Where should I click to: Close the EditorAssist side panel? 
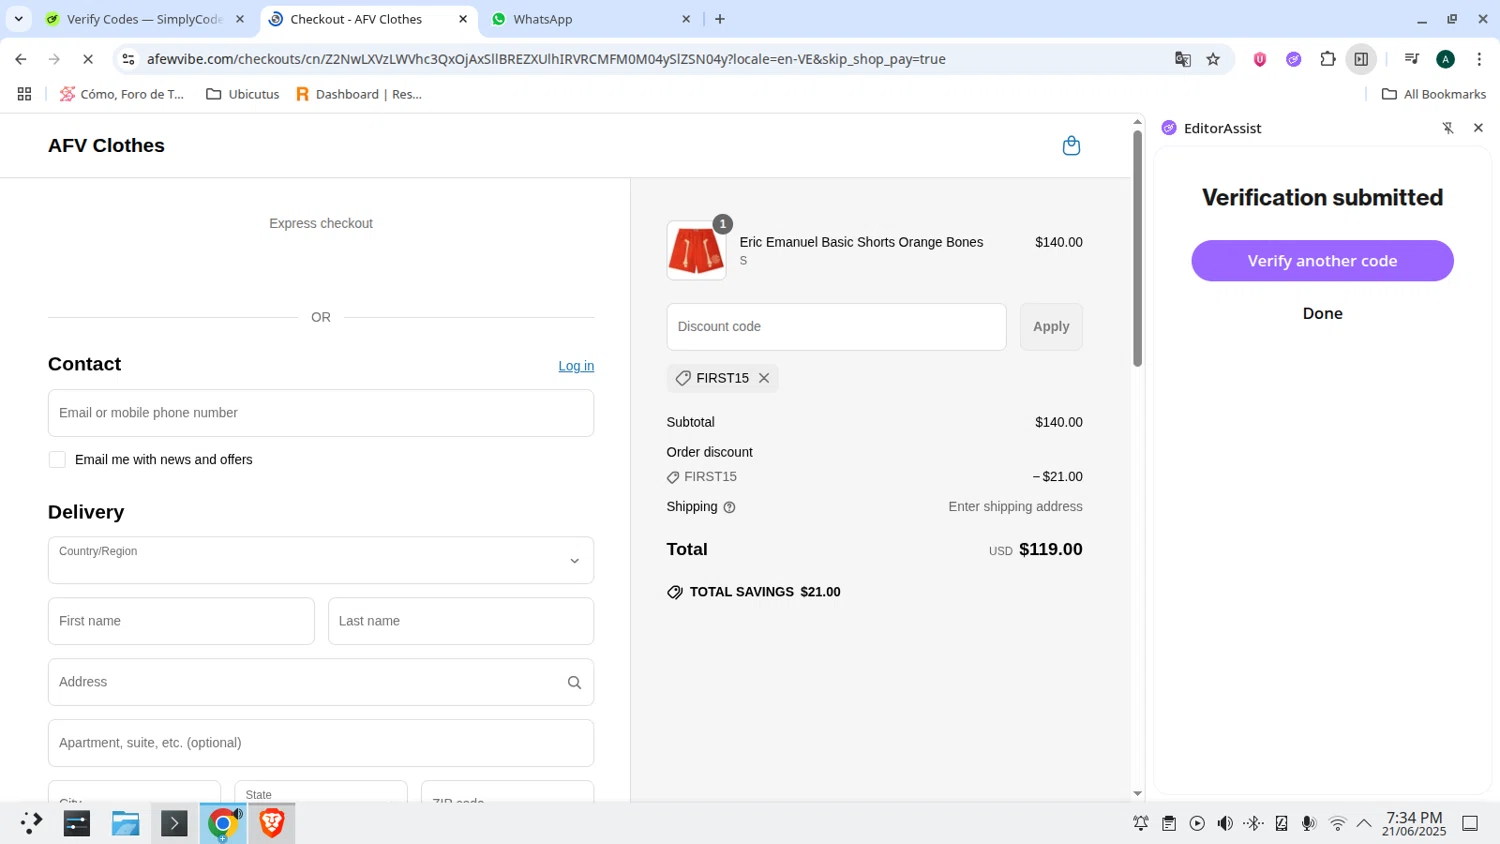tap(1478, 128)
